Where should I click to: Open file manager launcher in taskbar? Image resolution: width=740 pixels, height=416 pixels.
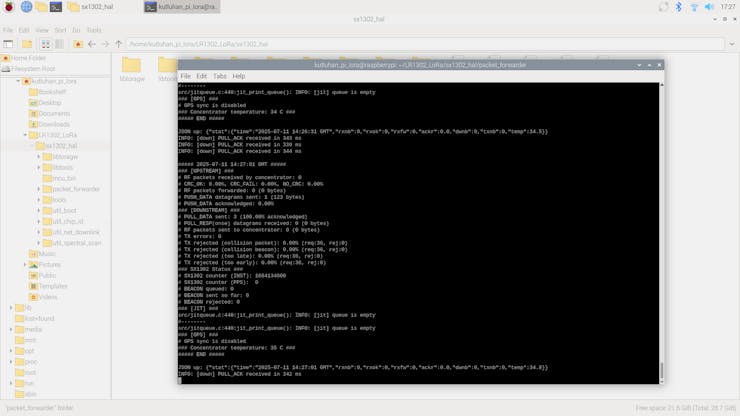coord(42,7)
